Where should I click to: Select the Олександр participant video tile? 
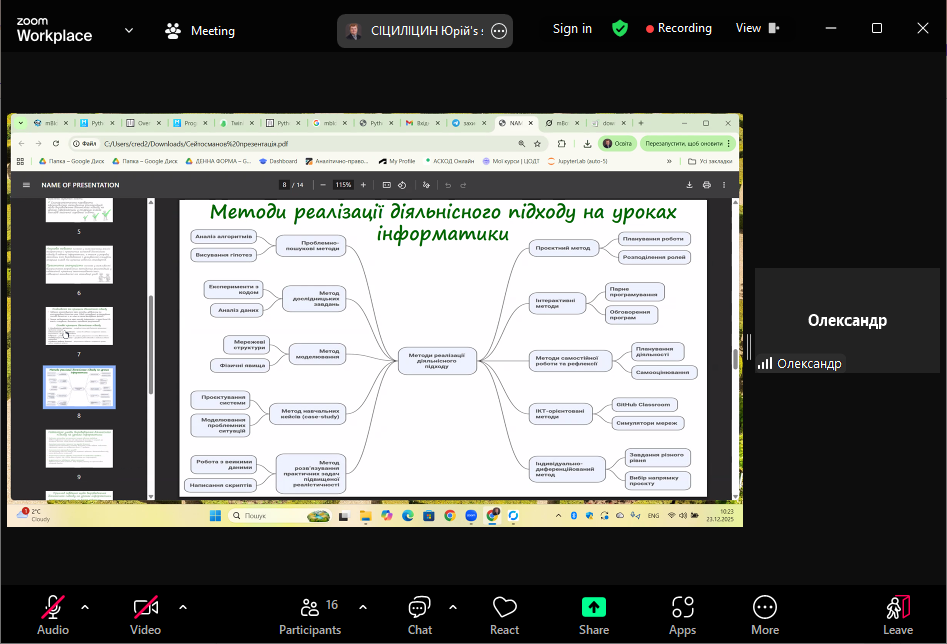(x=846, y=321)
